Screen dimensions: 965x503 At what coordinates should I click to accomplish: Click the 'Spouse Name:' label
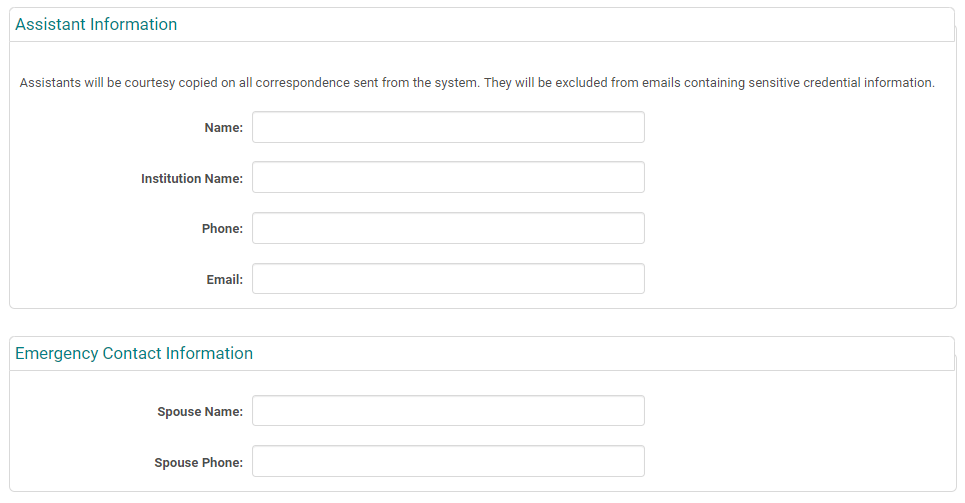click(x=200, y=412)
